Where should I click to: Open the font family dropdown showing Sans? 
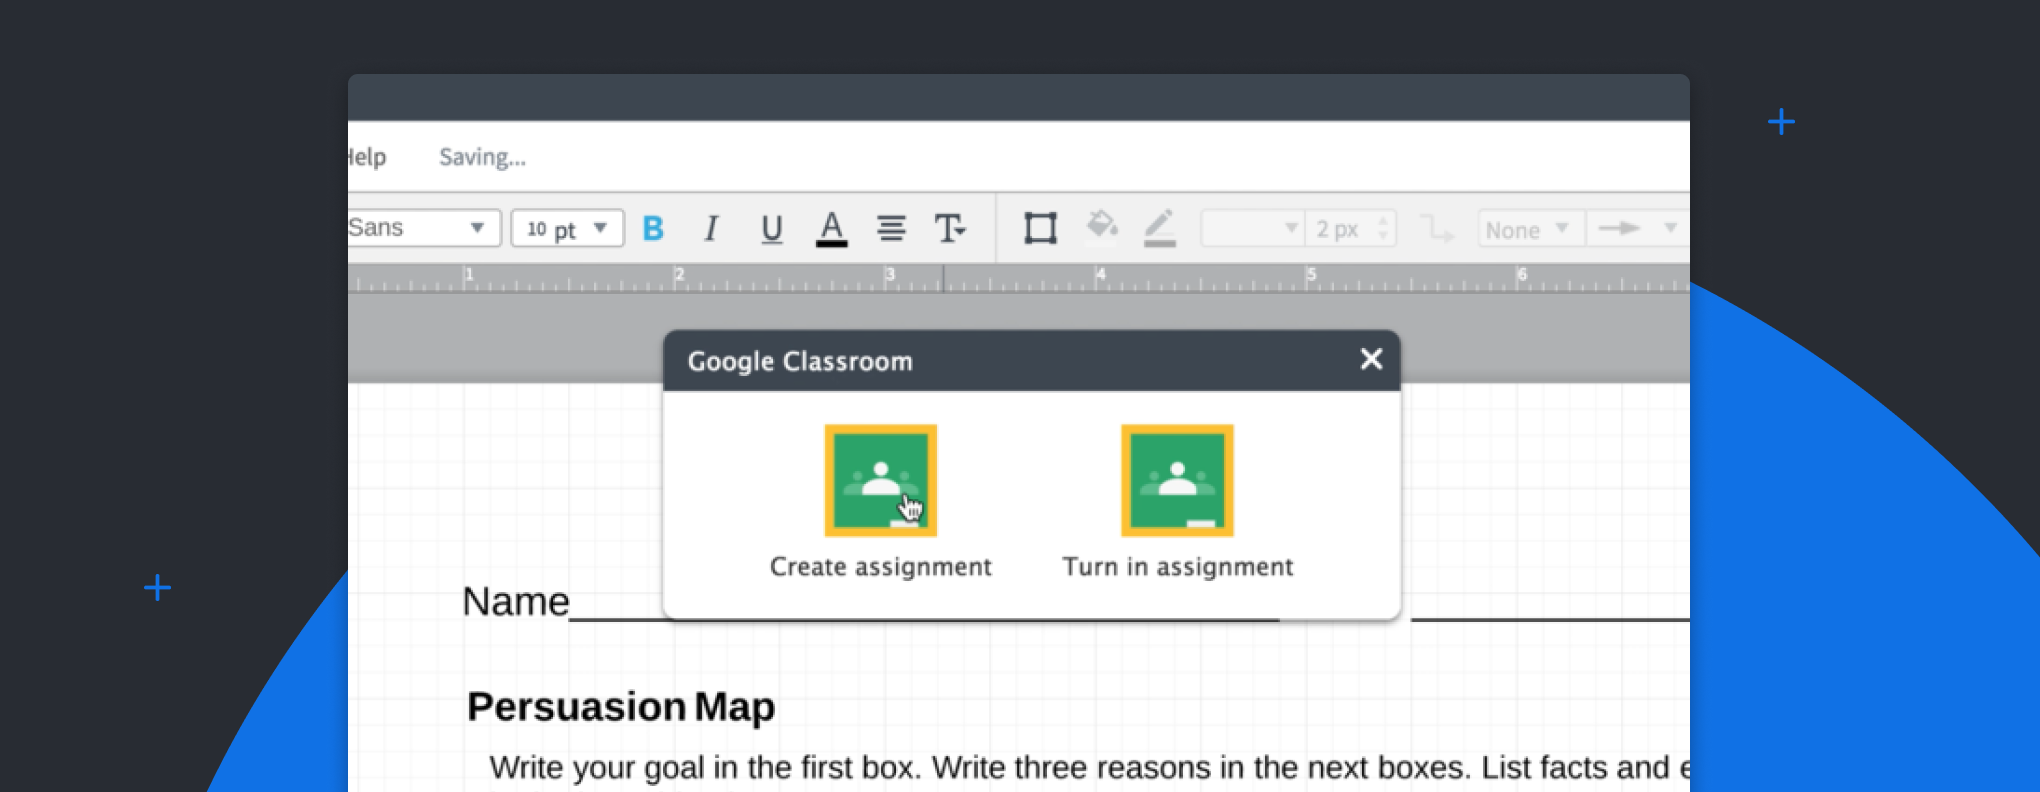422,228
